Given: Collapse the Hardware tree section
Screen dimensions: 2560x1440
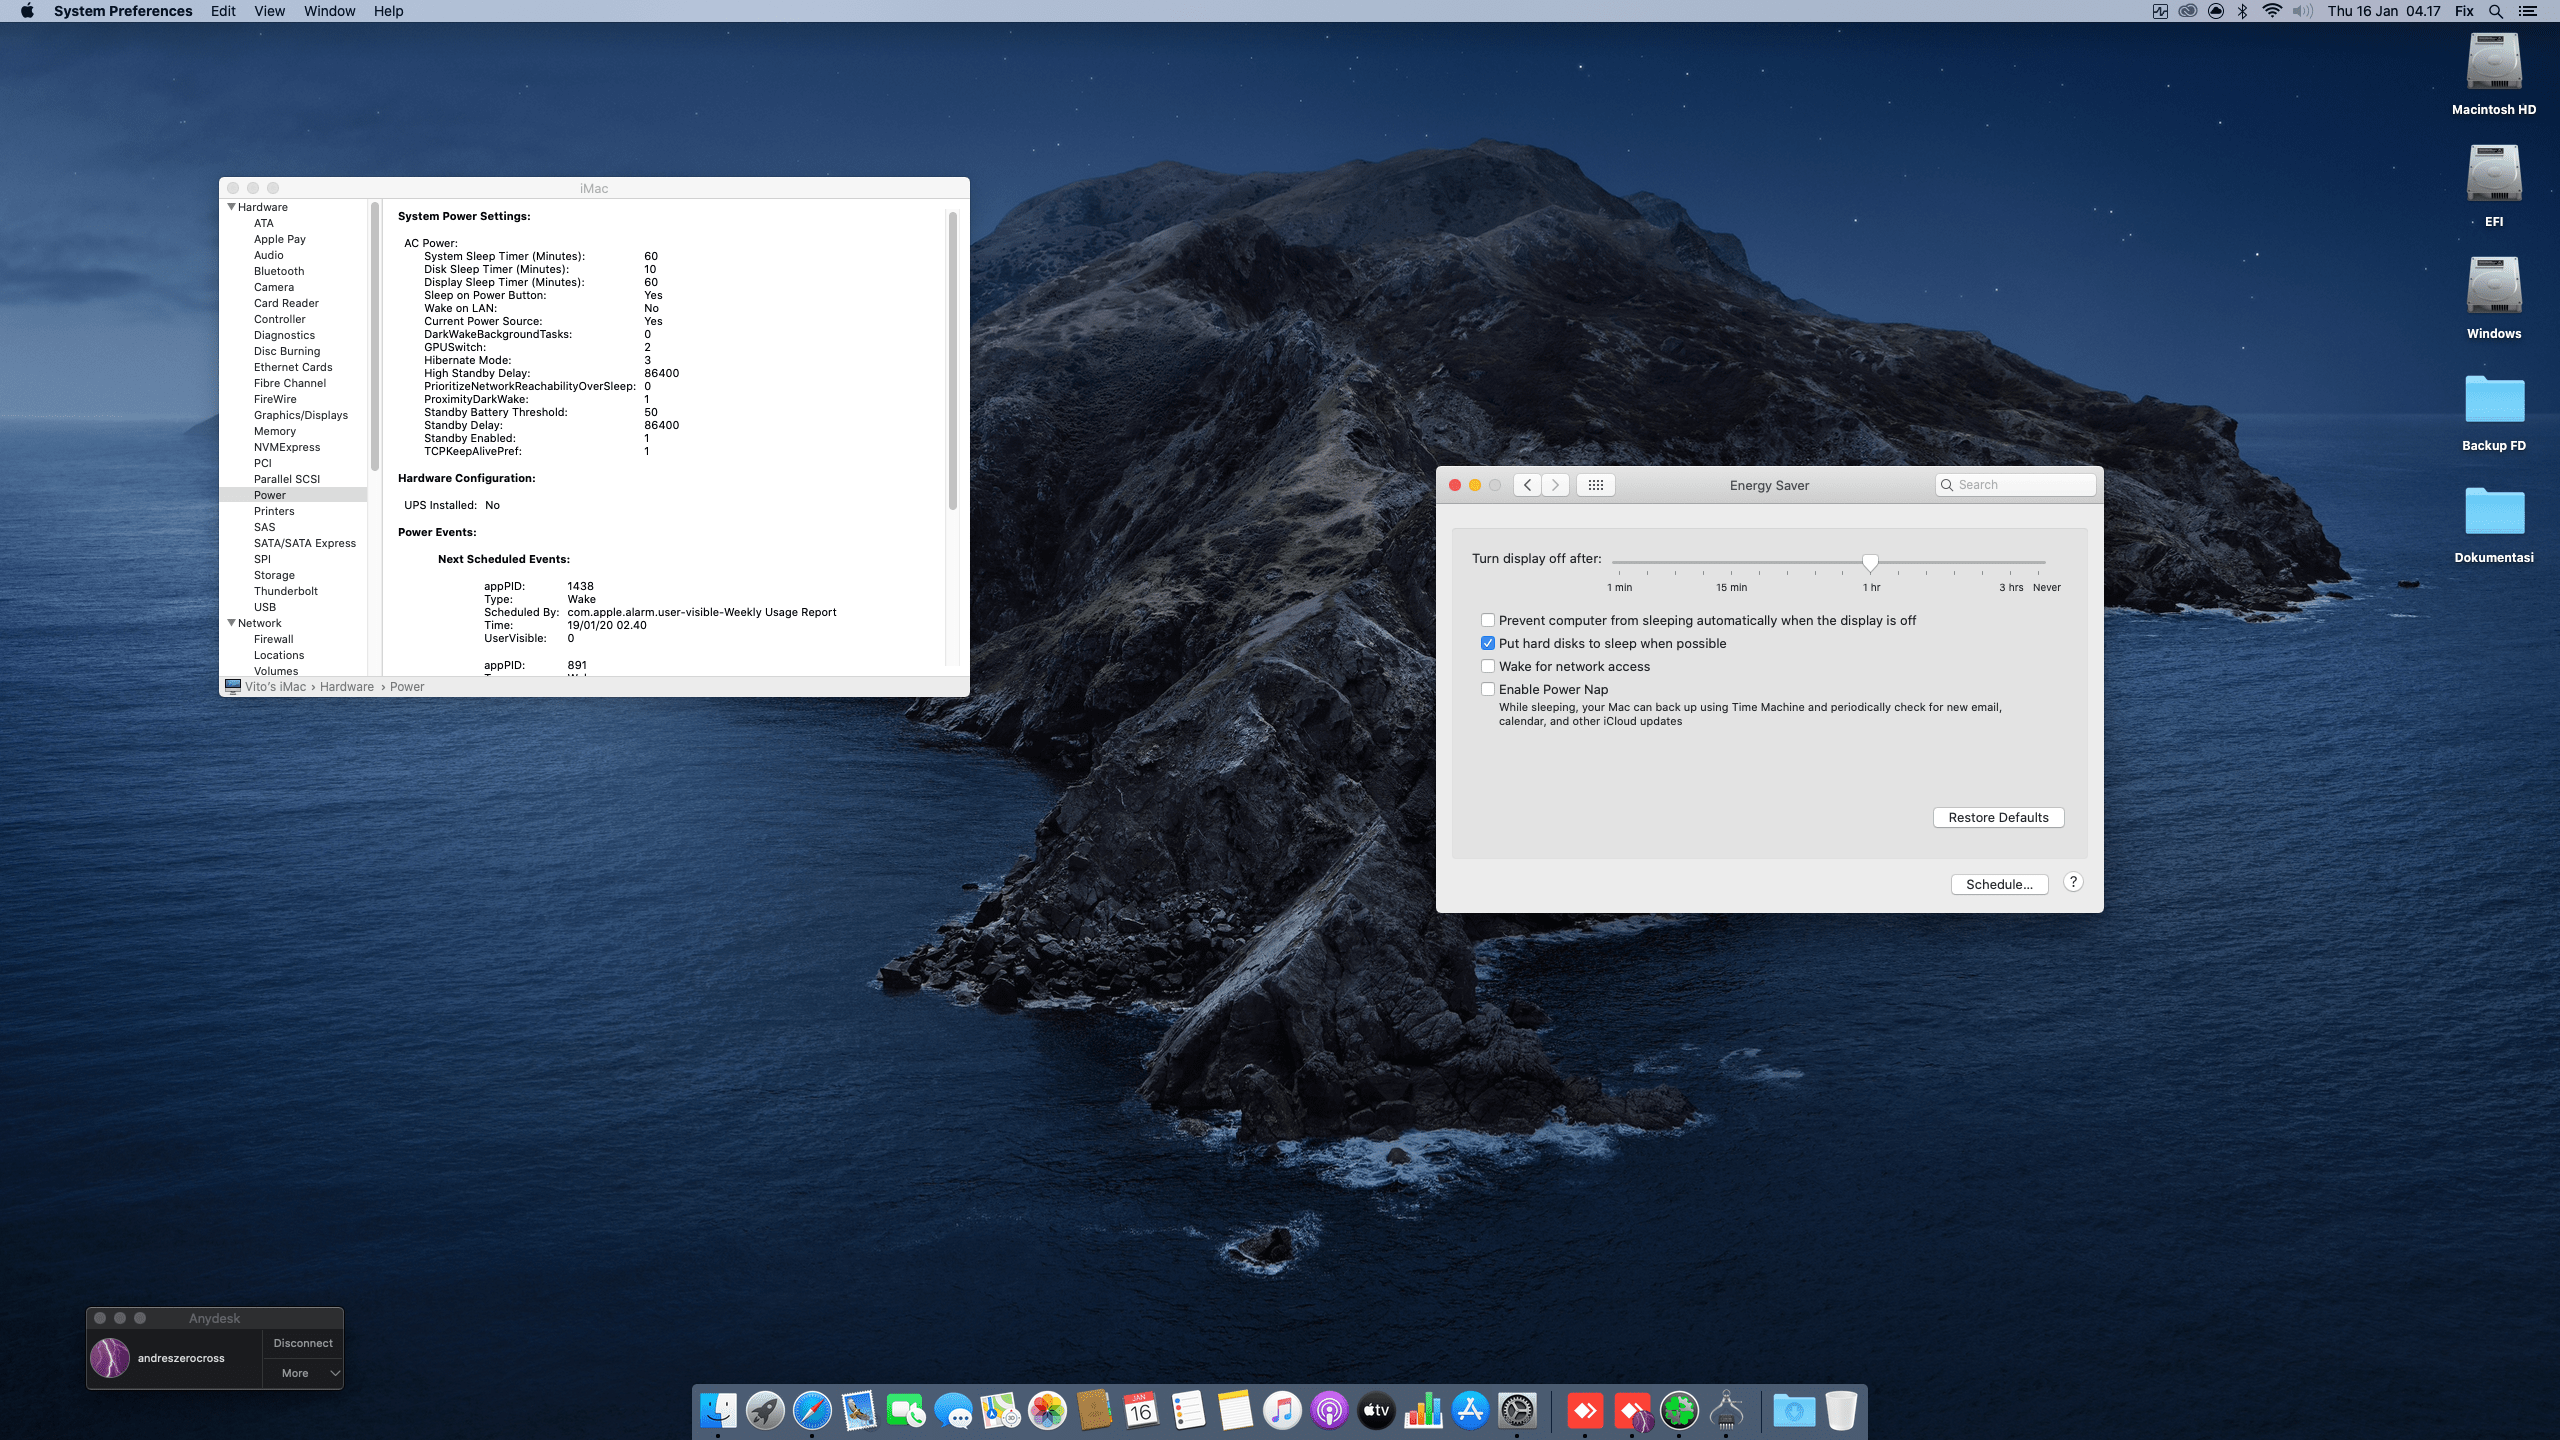Looking at the screenshot, I should 232,207.
